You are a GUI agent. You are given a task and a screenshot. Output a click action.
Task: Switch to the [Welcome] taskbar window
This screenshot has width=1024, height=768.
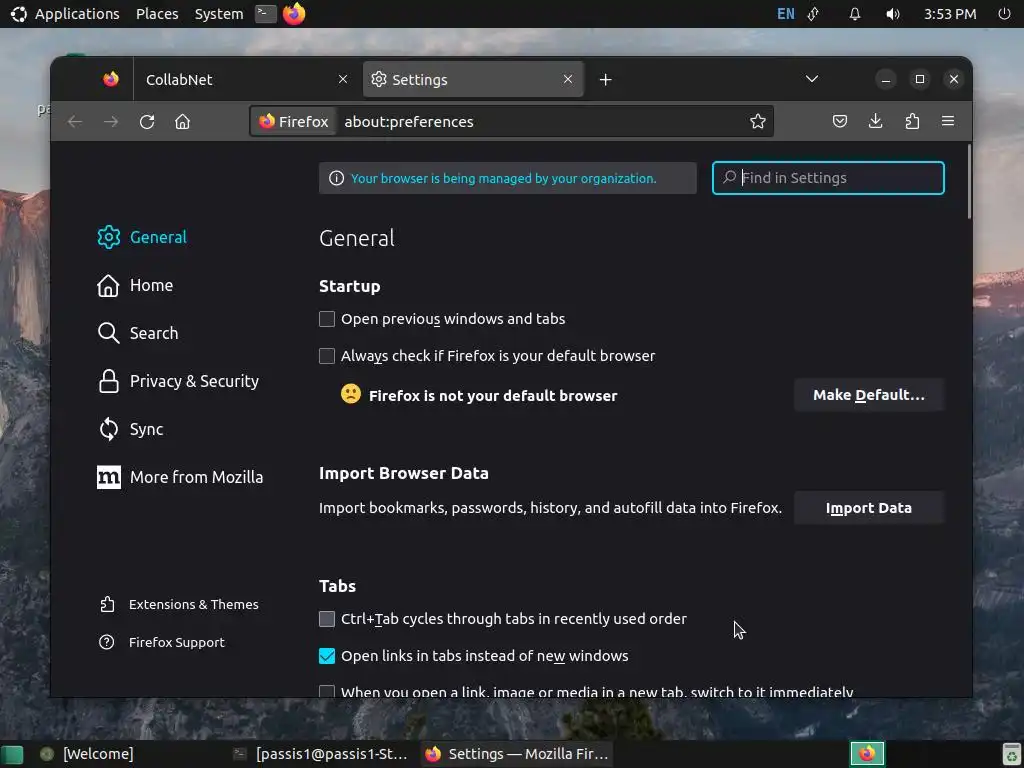pyautogui.click(x=86, y=754)
